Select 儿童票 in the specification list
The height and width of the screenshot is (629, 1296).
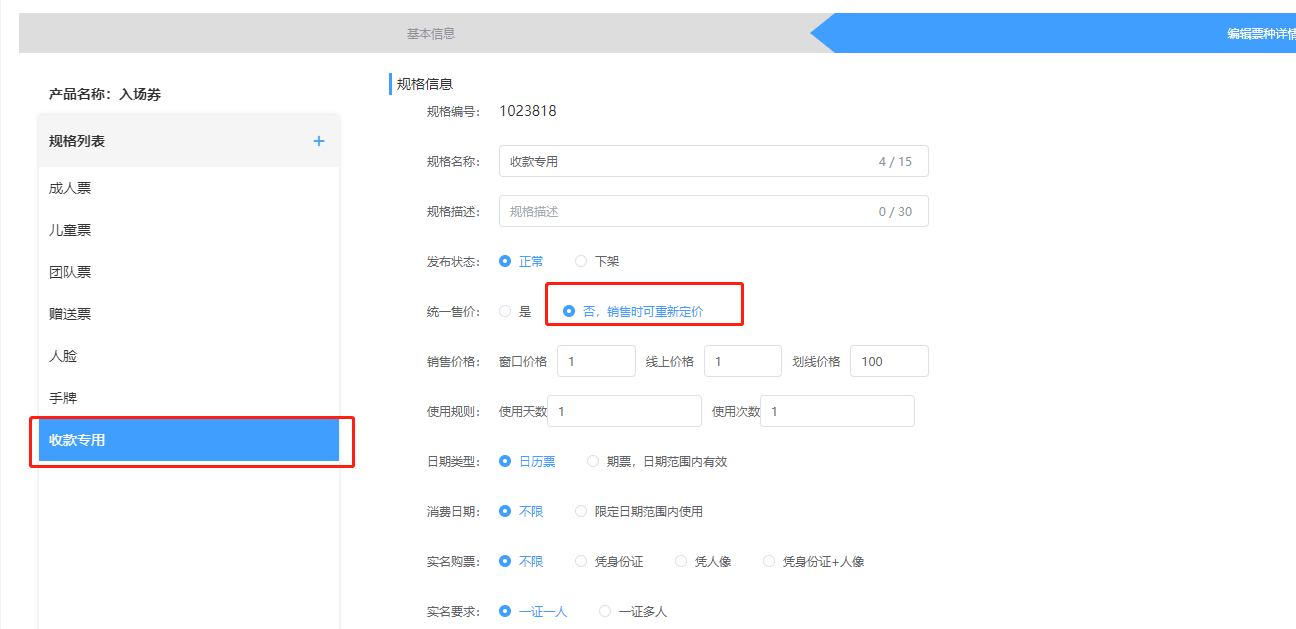[70, 230]
